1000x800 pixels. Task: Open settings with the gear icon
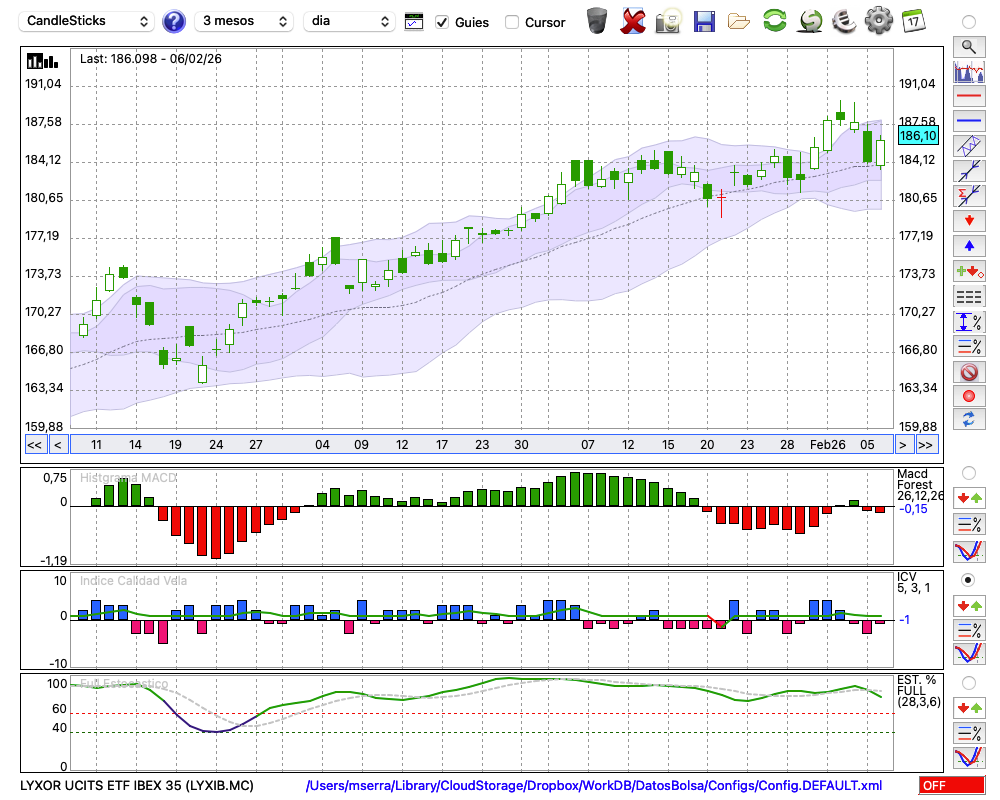[x=879, y=20]
